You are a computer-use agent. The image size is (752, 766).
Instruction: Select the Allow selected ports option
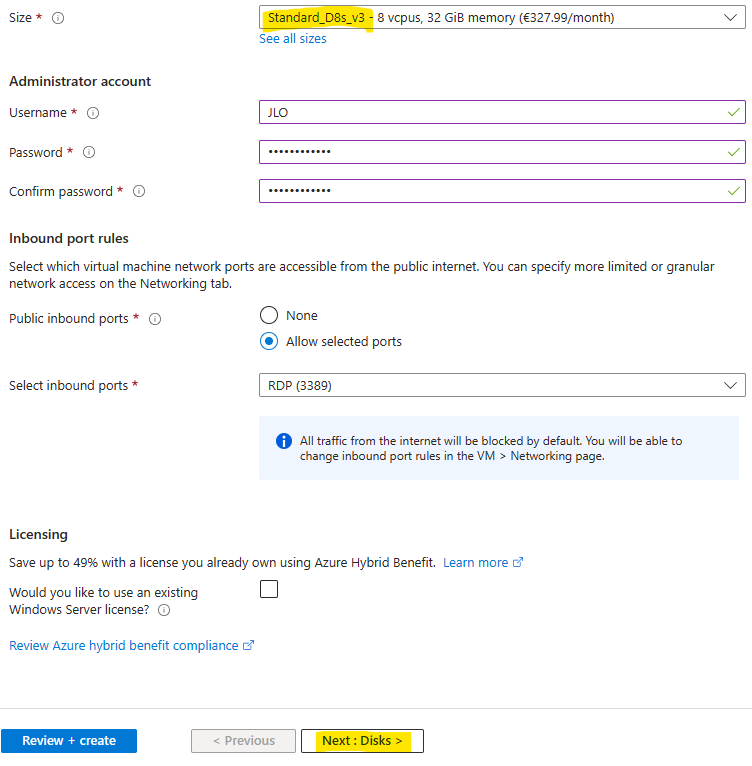pos(269,341)
